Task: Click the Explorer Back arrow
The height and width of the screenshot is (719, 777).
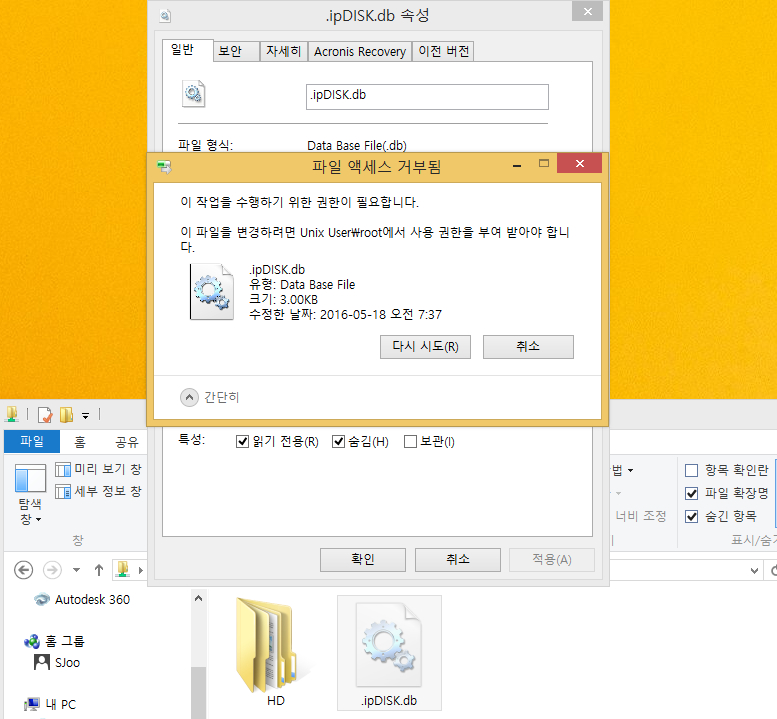Action: 23,570
